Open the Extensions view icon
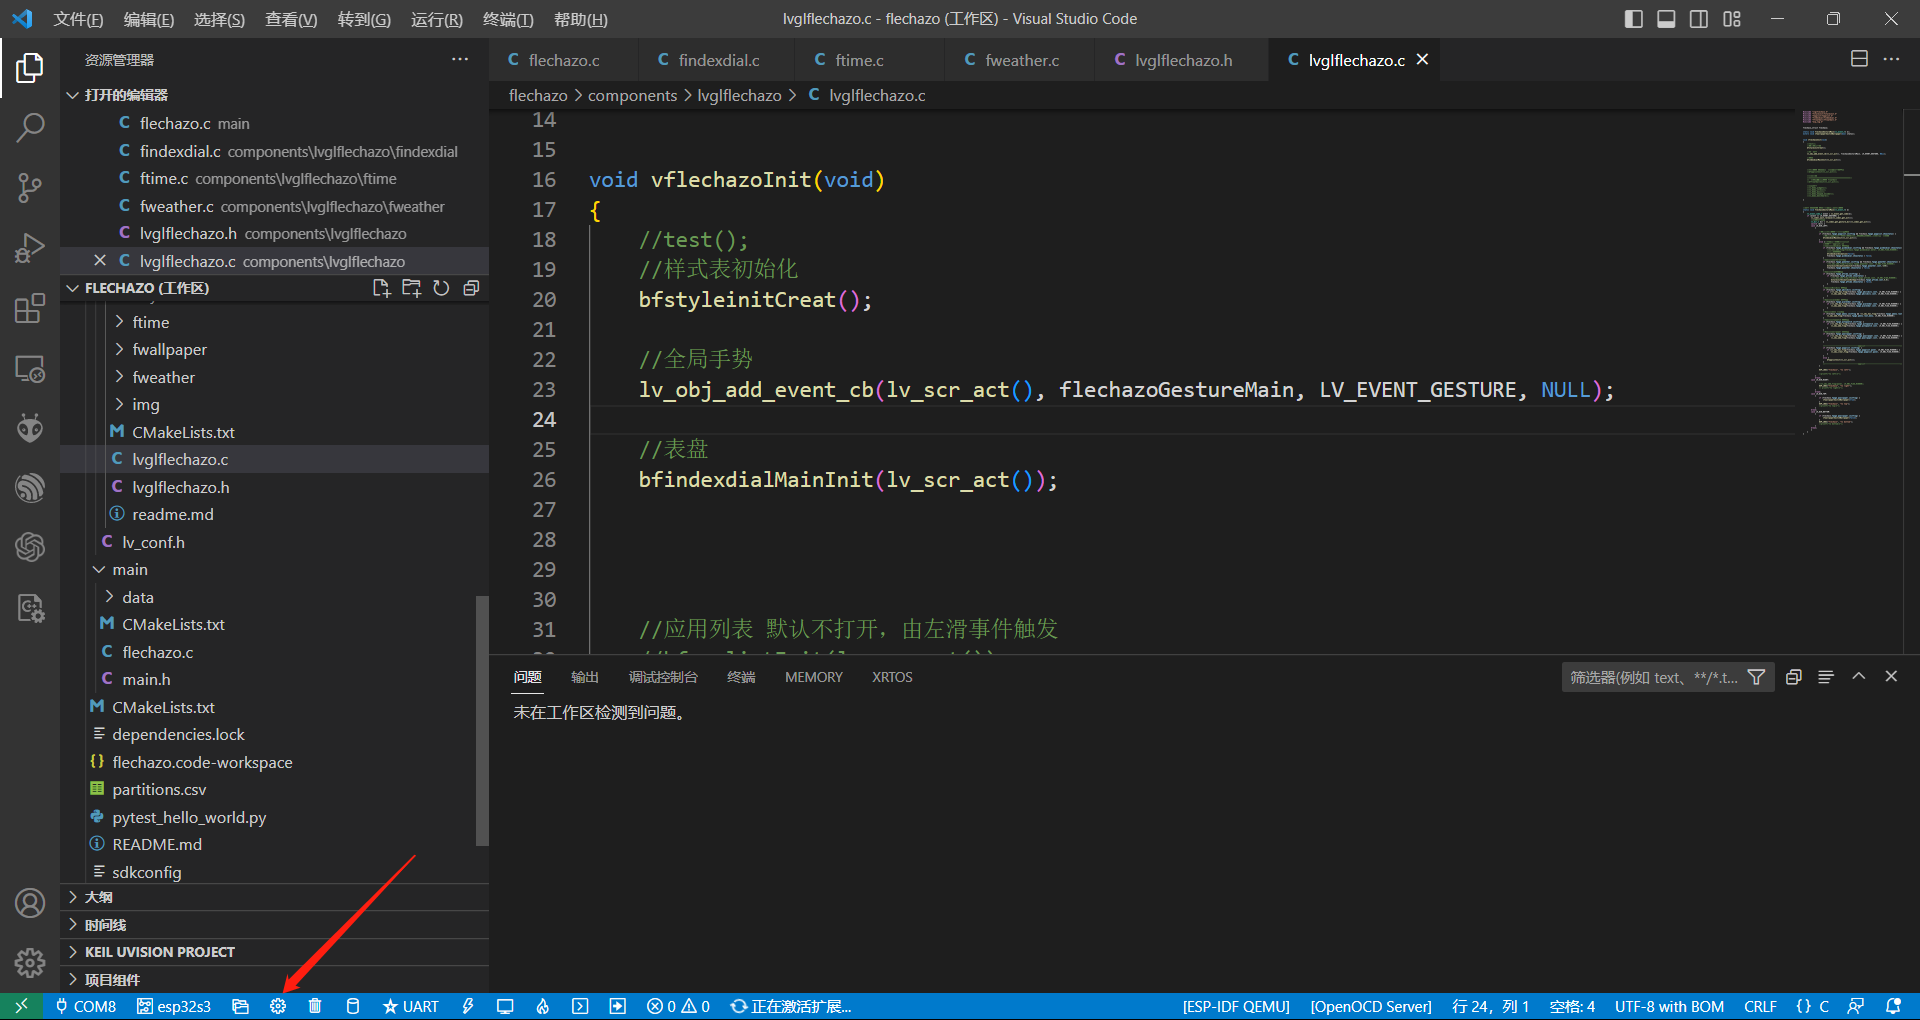This screenshot has height=1020, width=1920. [x=30, y=309]
